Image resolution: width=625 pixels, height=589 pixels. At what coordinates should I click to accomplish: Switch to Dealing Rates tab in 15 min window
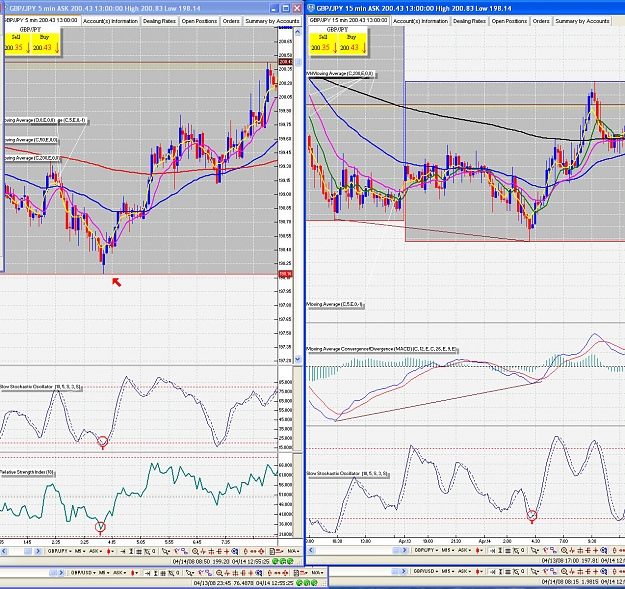coord(469,21)
